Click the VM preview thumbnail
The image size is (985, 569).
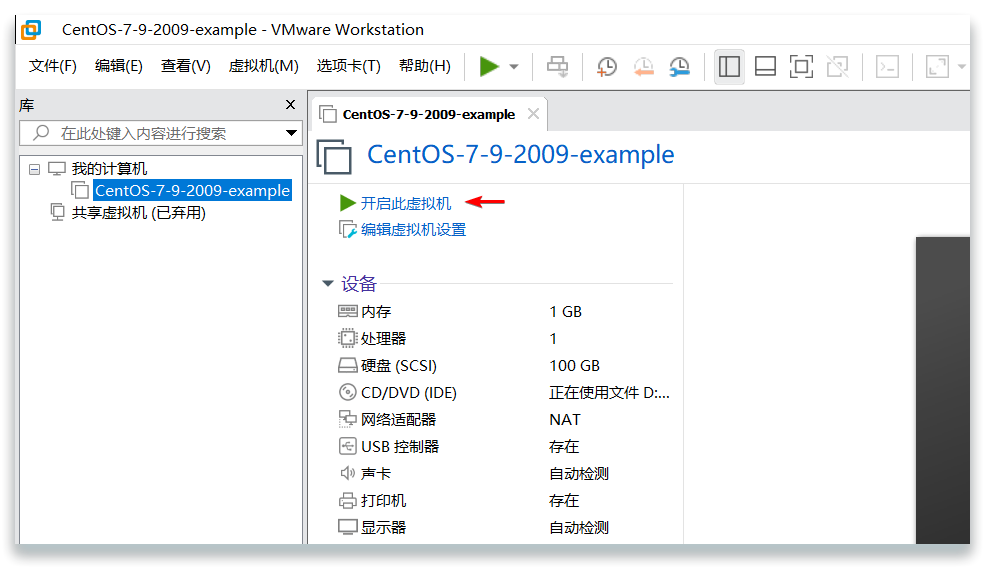pyautogui.click(x=942, y=390)
